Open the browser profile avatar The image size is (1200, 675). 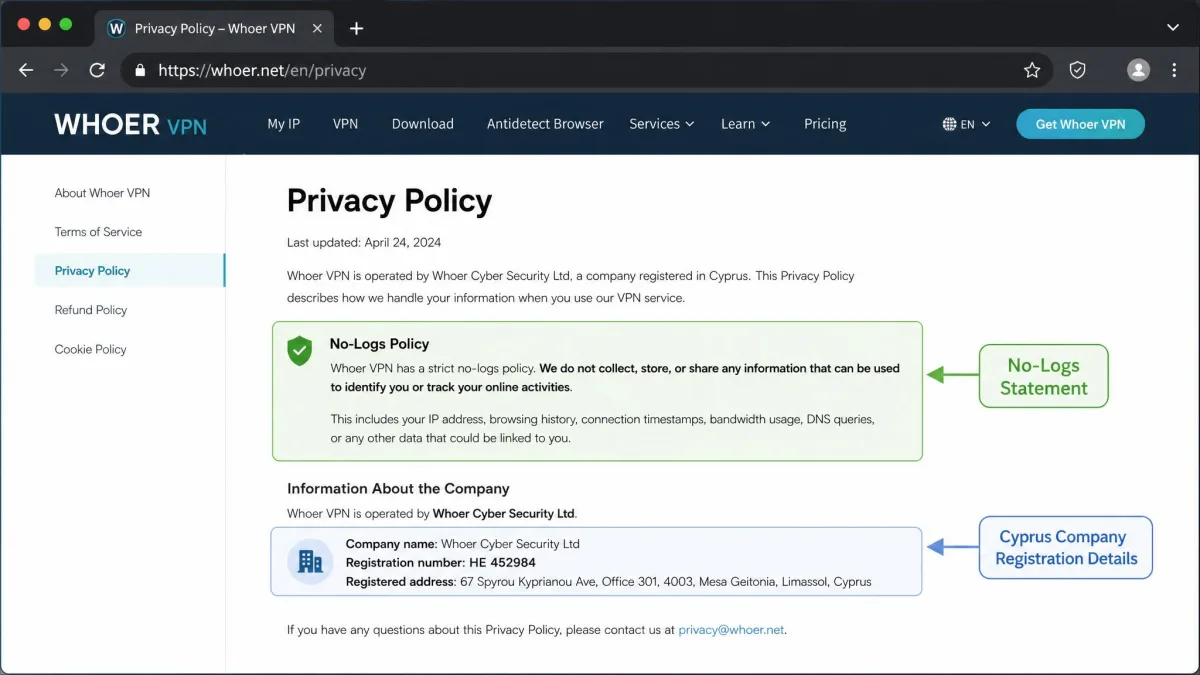(1138, 70)
